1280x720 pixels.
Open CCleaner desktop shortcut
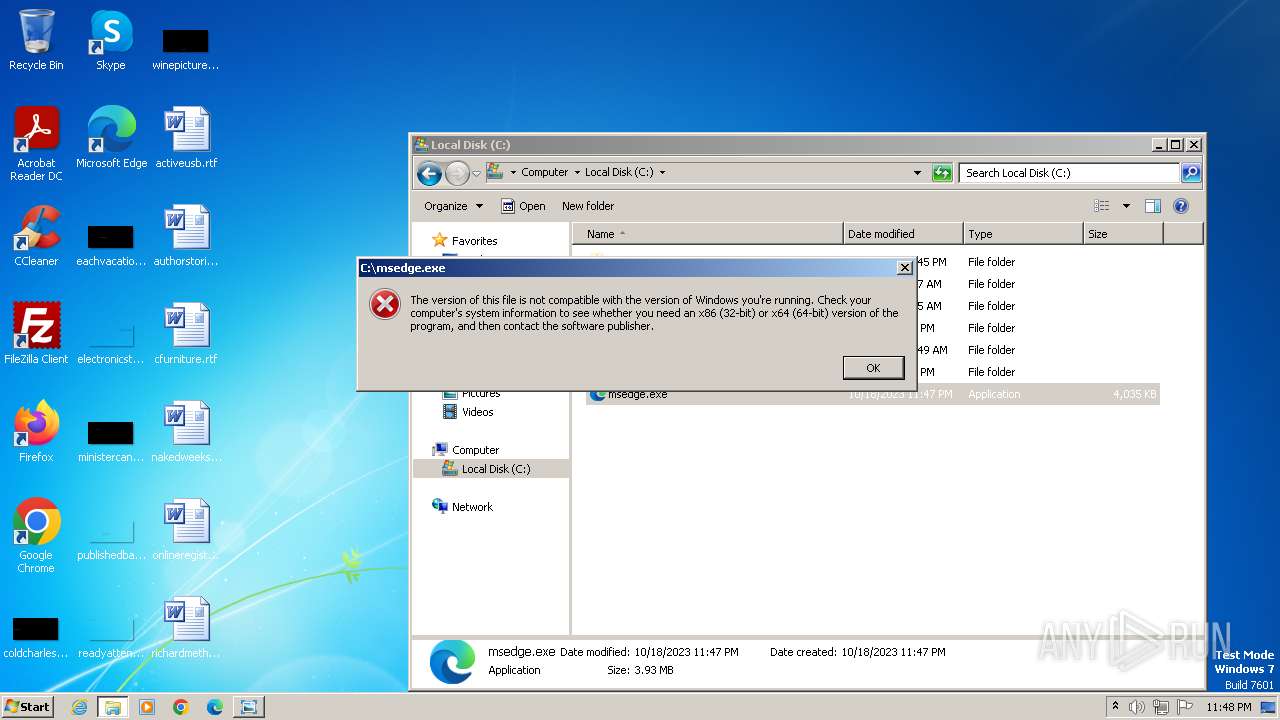[x=36, y=237]
